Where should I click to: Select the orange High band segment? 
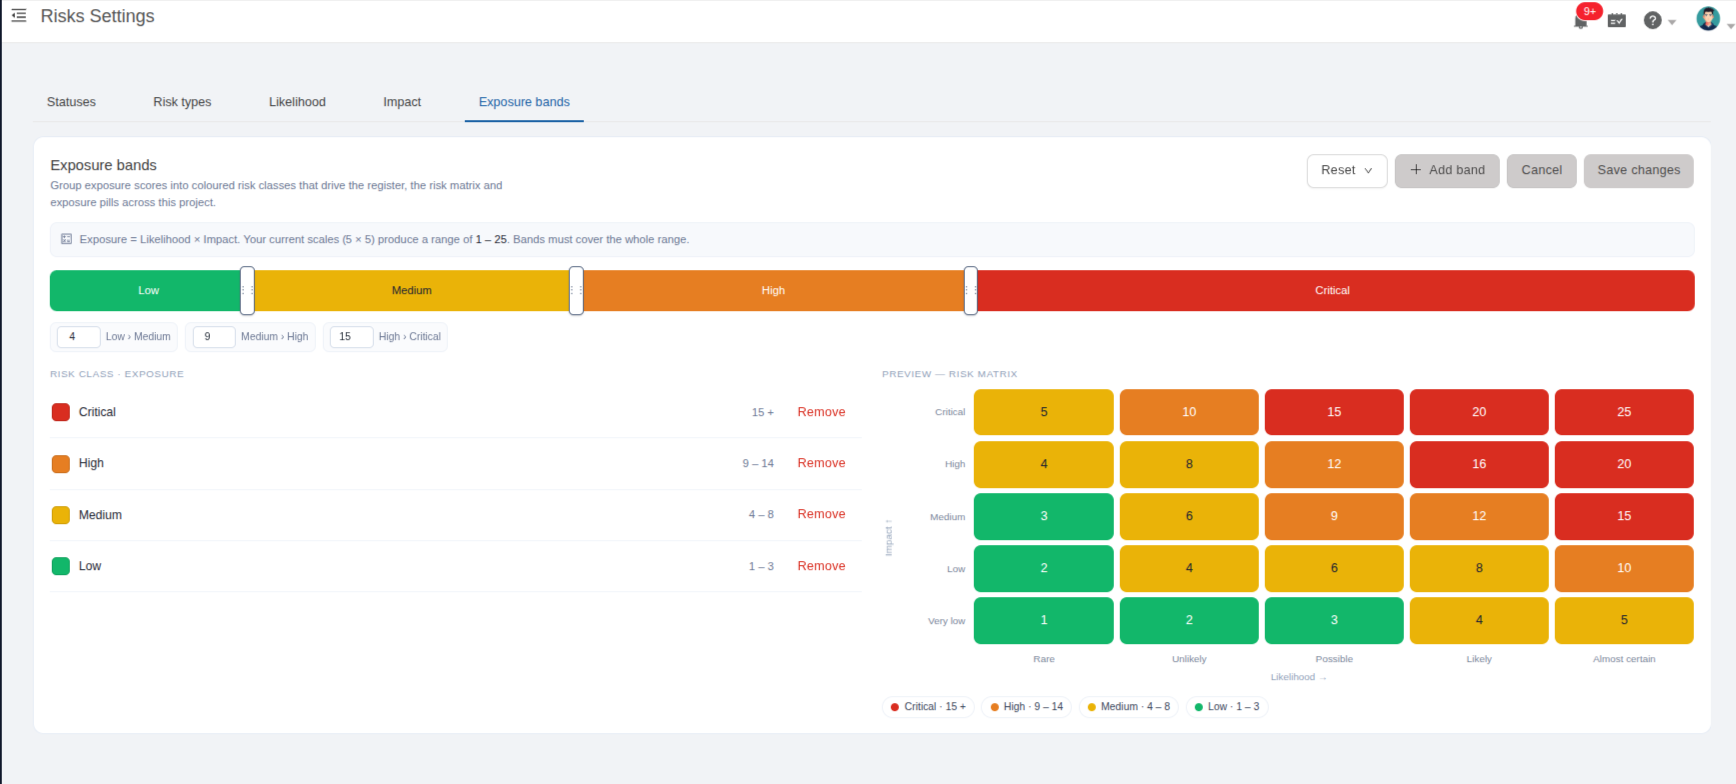[x=773, y=290]
